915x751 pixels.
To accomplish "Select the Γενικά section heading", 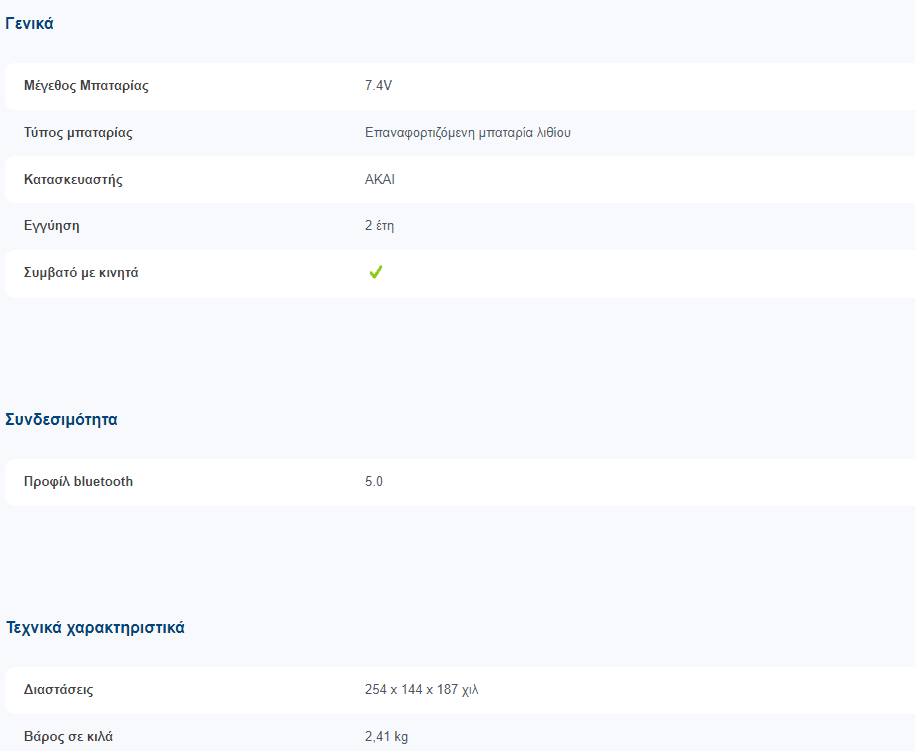I will pos(29,23).
